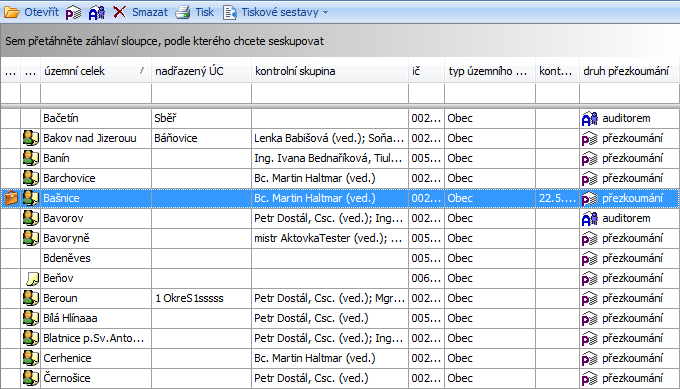Select the Bavoryně cell
Image resolution: width=680 pixels, height=389 pixels.
(x=96, y=238)
